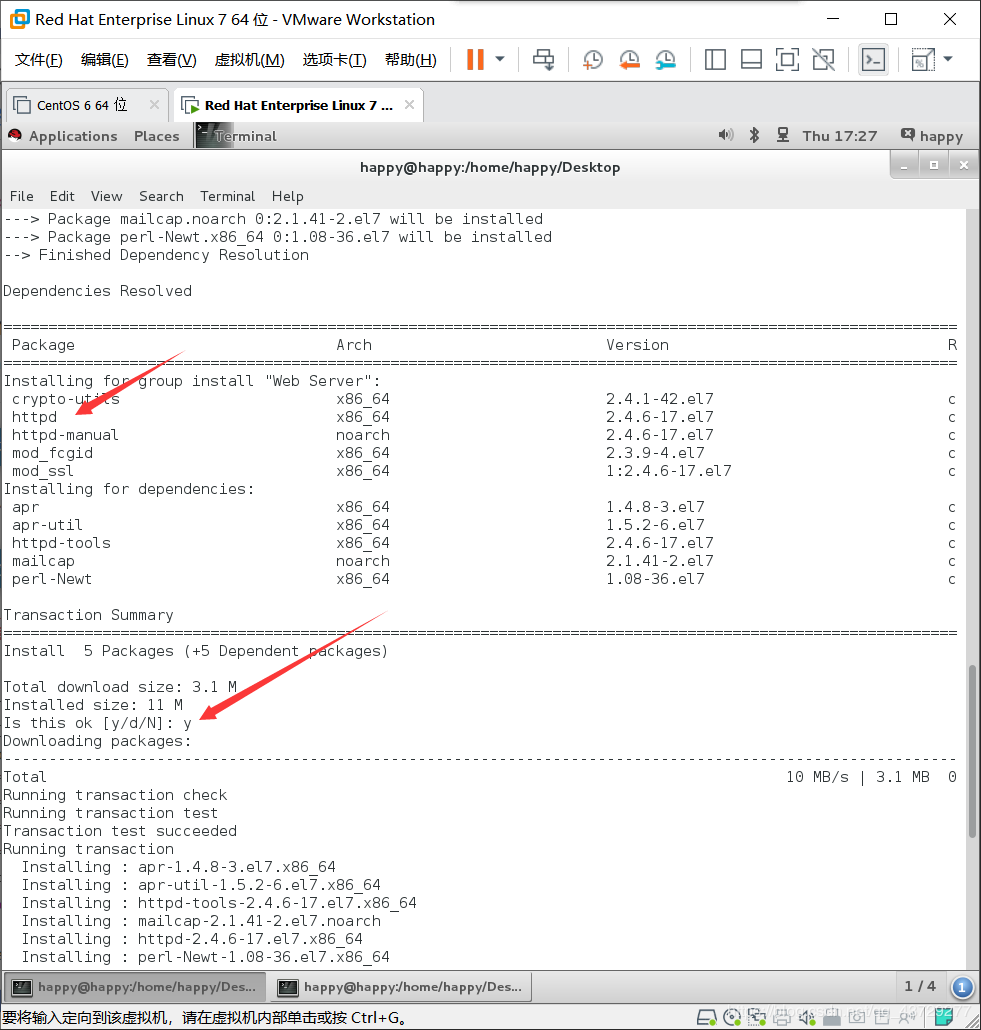This screenshot has width=981, height=1030.
Task: Click the printer device status icon
Action: (x=782, y=1018)
